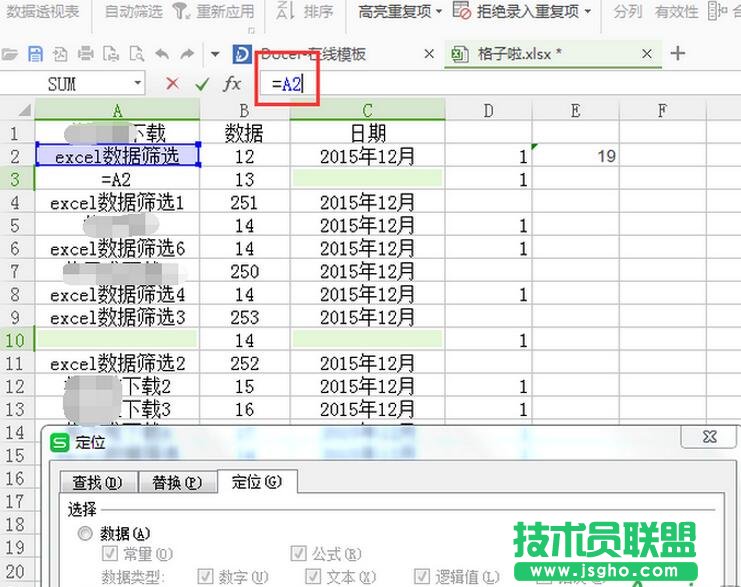Click the print icon in quick toolbar
The height and width of the screenshot is (587, 741).
(x=86, y=53)
